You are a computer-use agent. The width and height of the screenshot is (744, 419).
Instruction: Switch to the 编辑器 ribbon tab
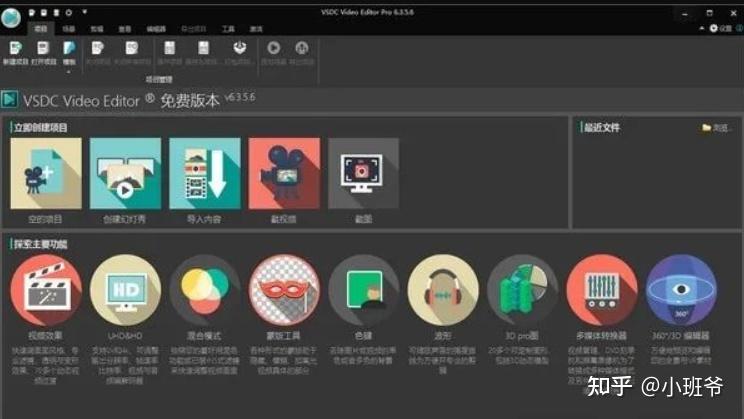click(x=156, y=29)
